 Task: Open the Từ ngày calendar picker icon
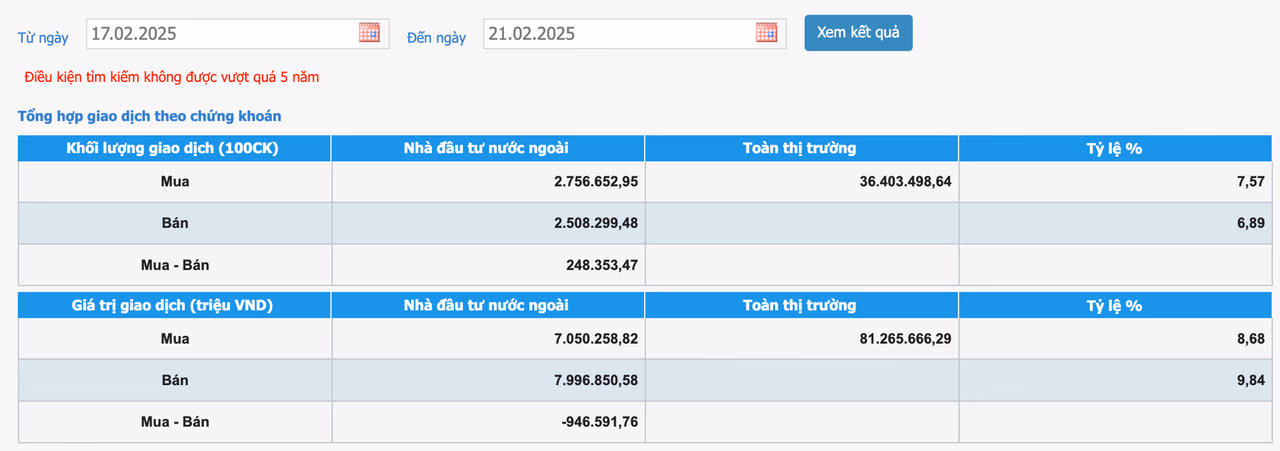tap(369, 33)
